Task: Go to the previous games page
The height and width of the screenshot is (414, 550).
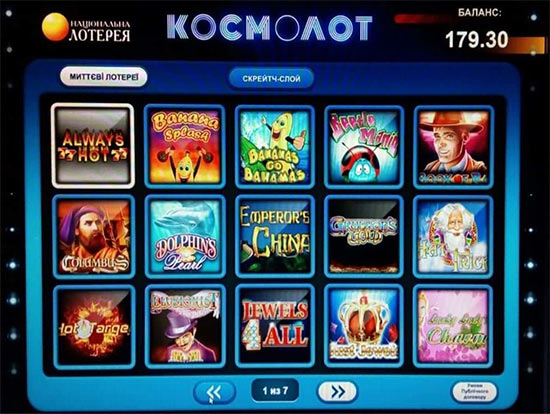Action: pyautogui.click(x=214, y=392)
